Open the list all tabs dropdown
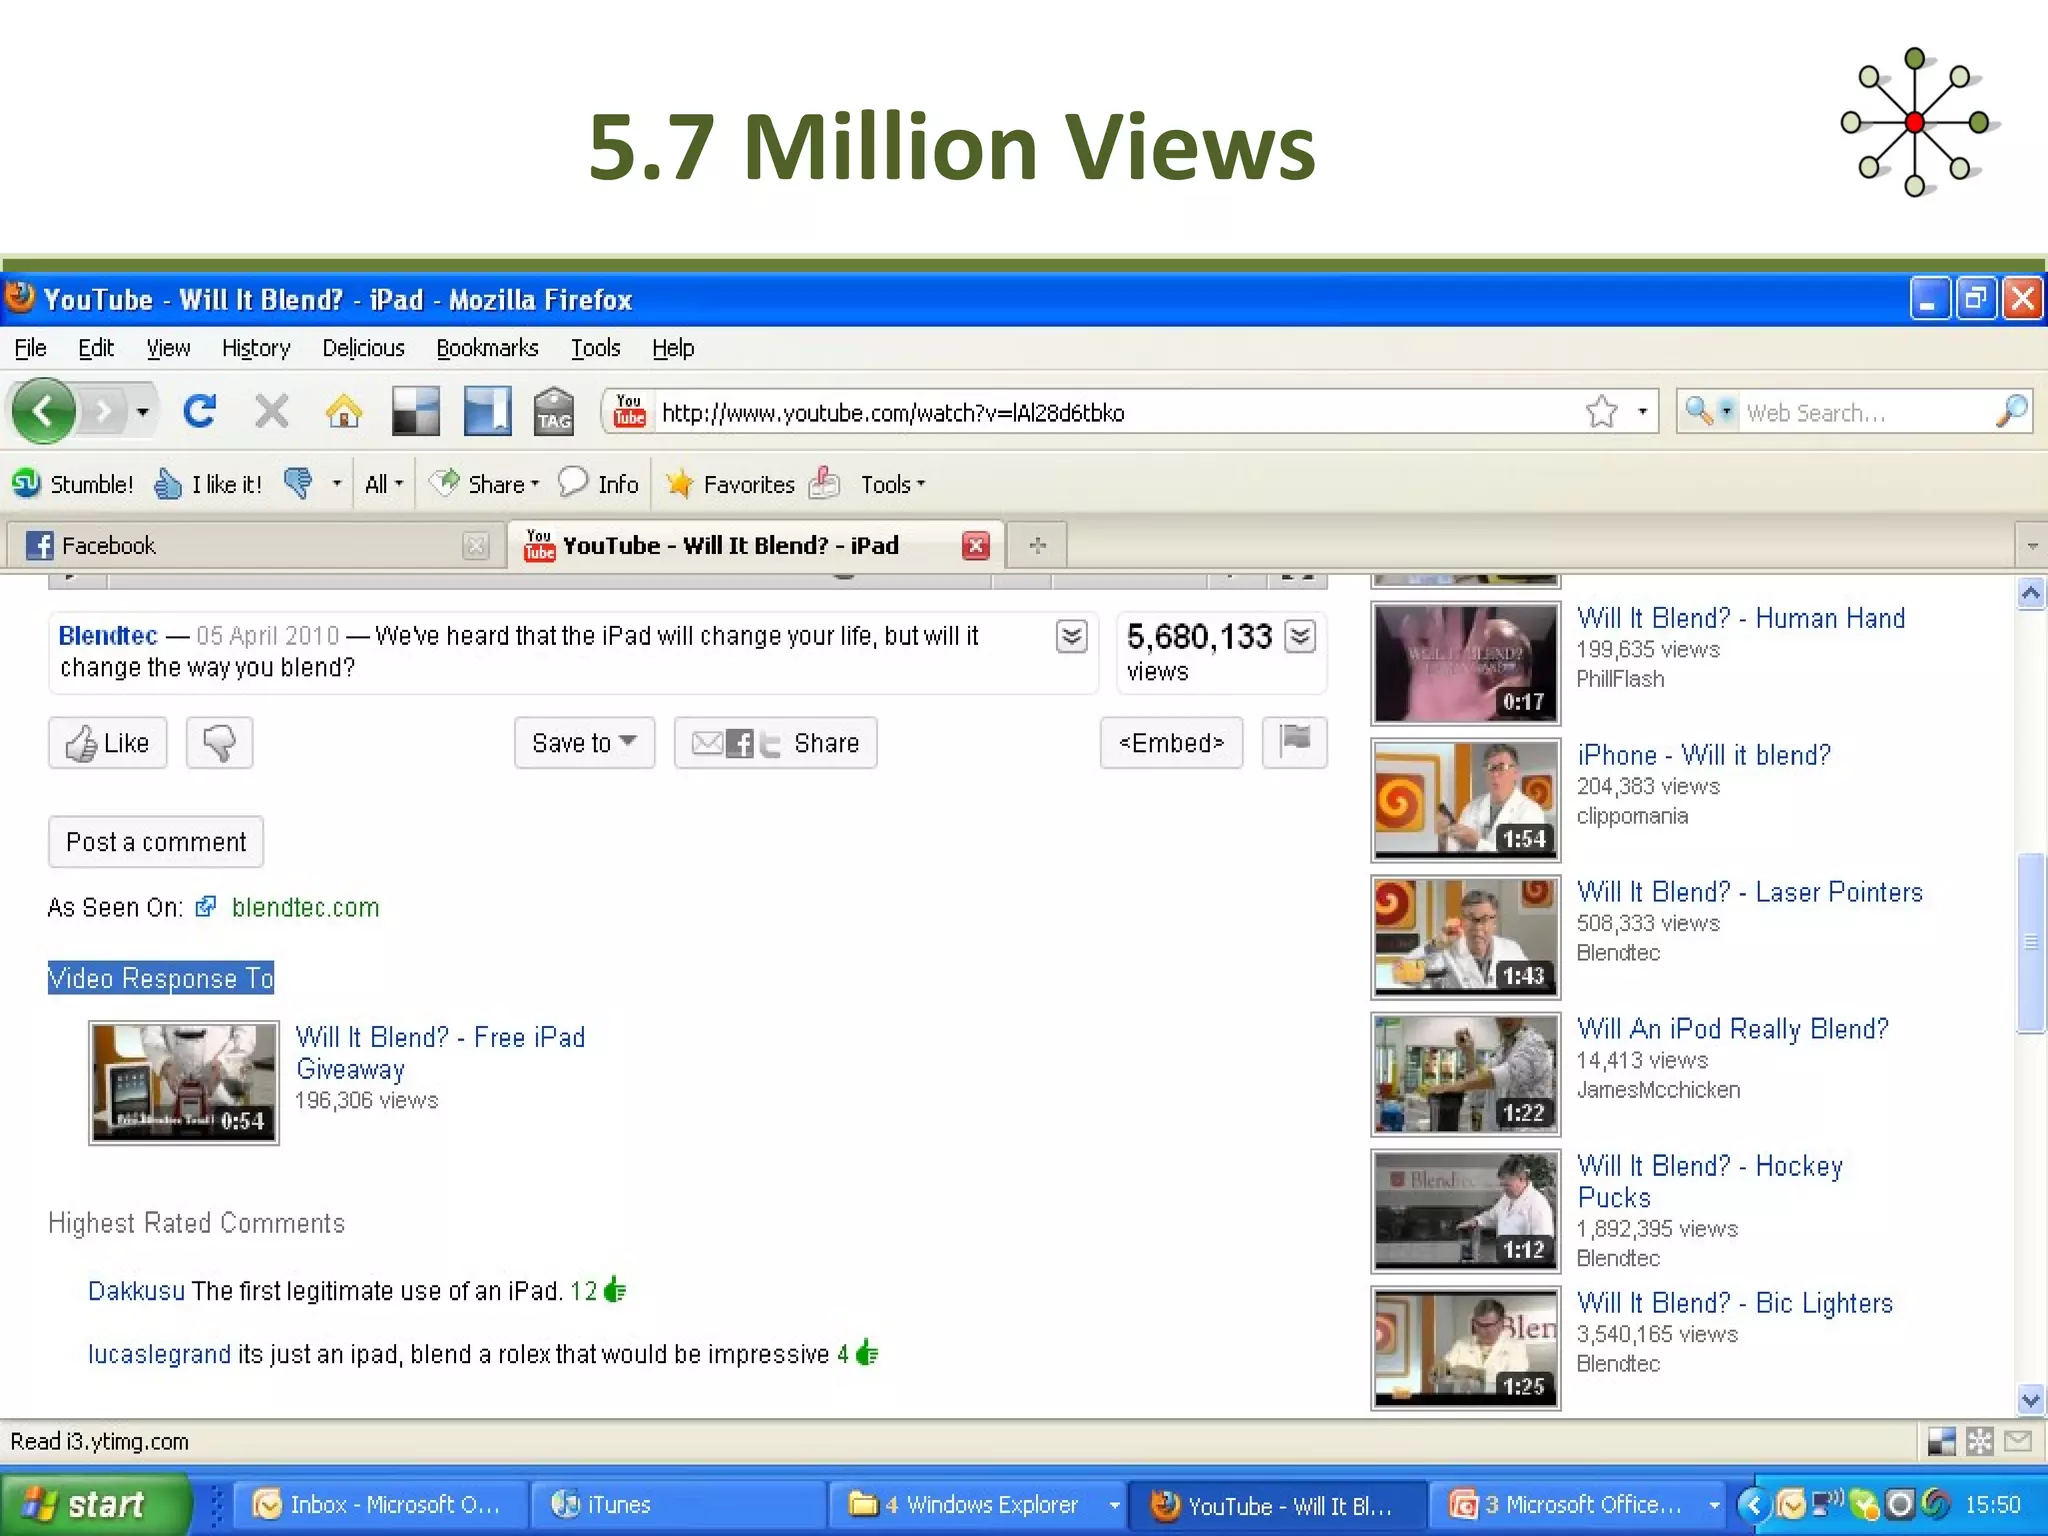 tap(2031, 546)
